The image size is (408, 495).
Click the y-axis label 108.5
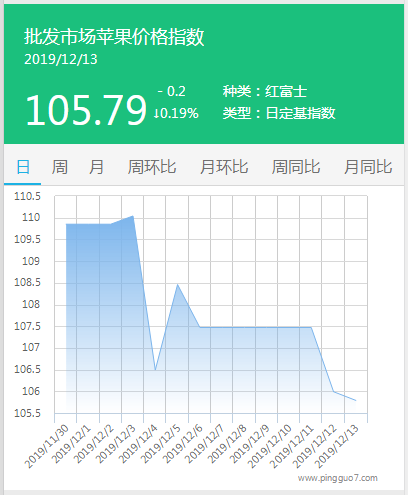pos(27,283)
